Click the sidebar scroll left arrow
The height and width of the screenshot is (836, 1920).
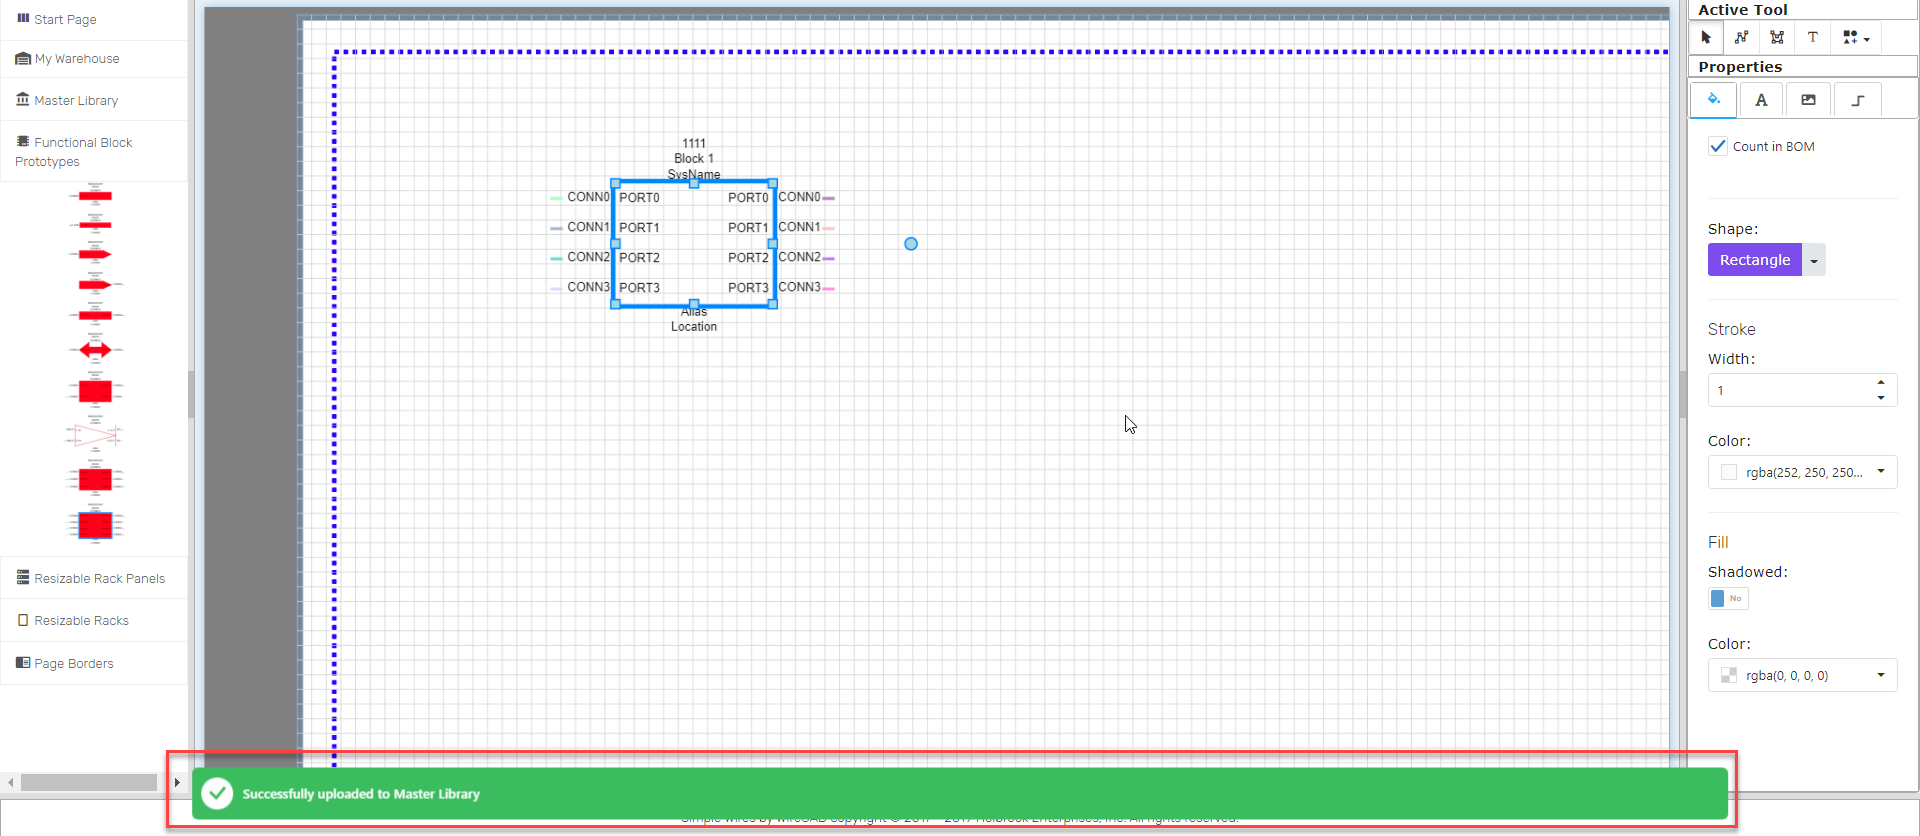point(10,782)
